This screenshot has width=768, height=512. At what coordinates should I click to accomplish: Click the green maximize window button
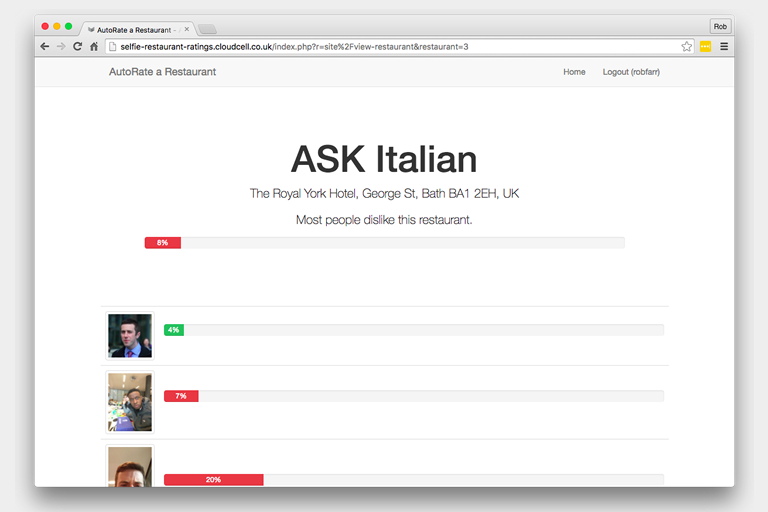(69, 26)
